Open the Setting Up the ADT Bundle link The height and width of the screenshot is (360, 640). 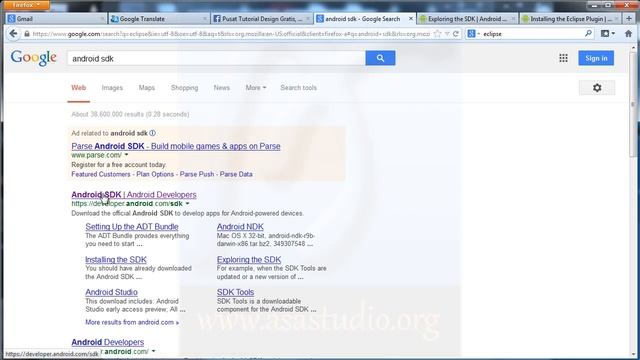tap(132, 227)
